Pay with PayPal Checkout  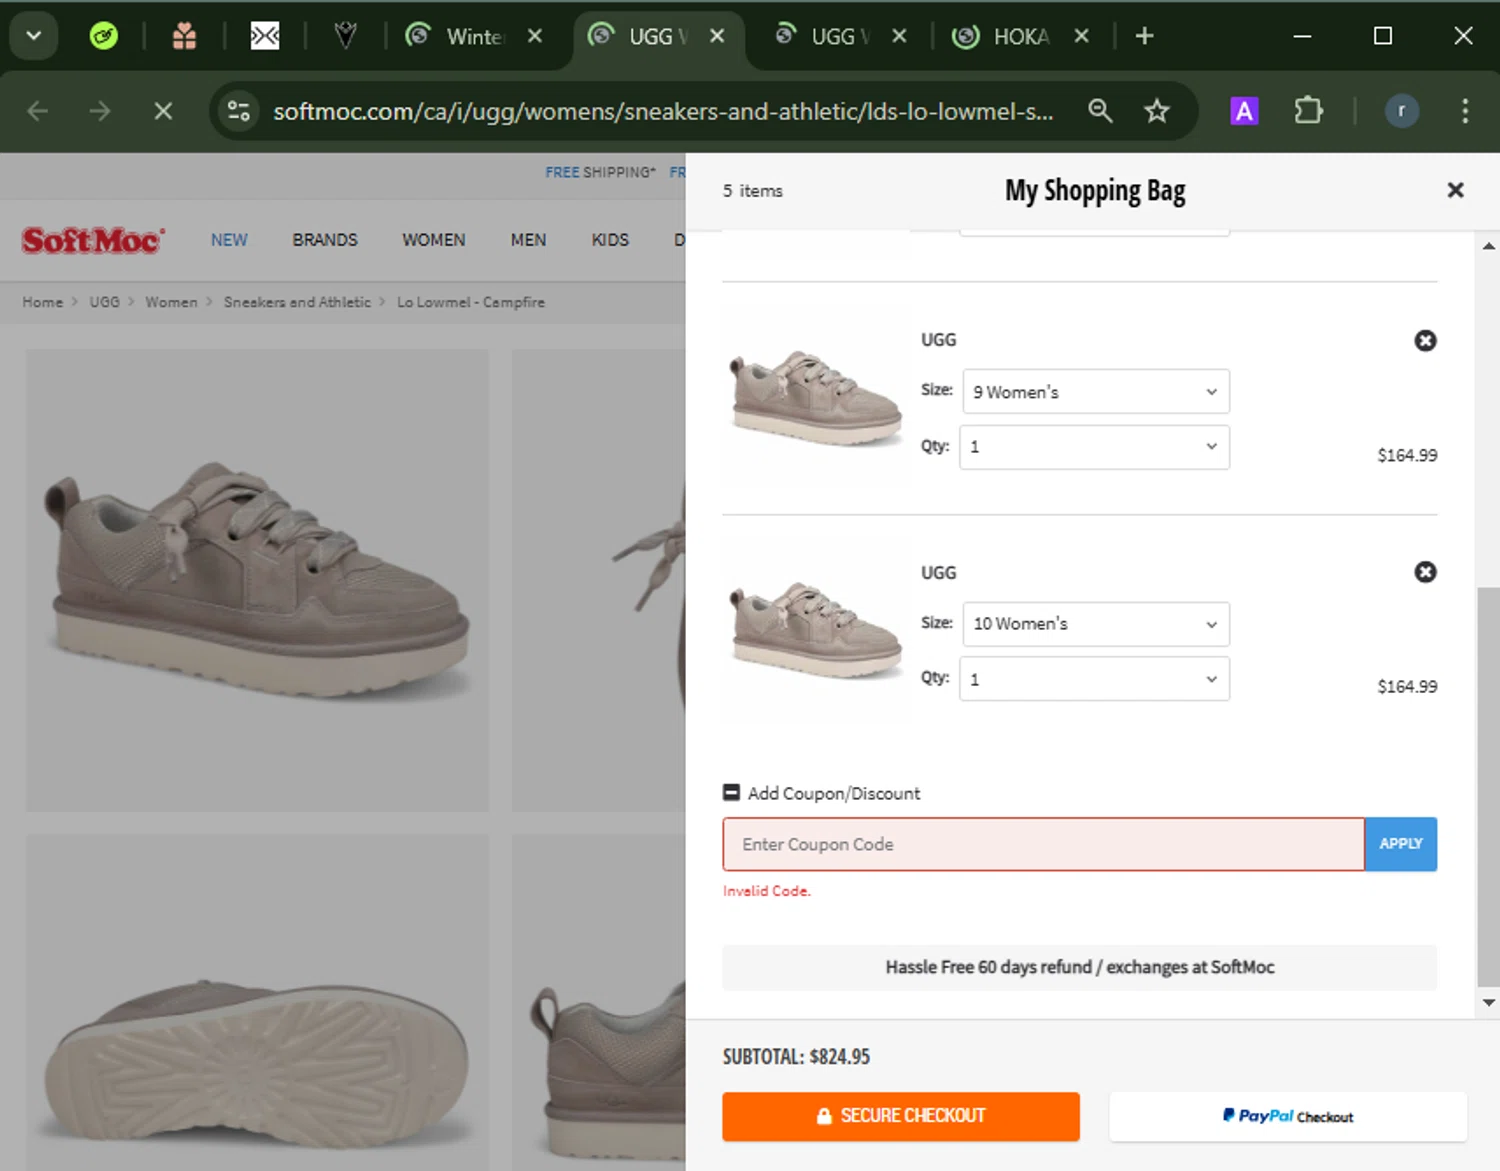pyautogui.click(x=1288, y=1116)
